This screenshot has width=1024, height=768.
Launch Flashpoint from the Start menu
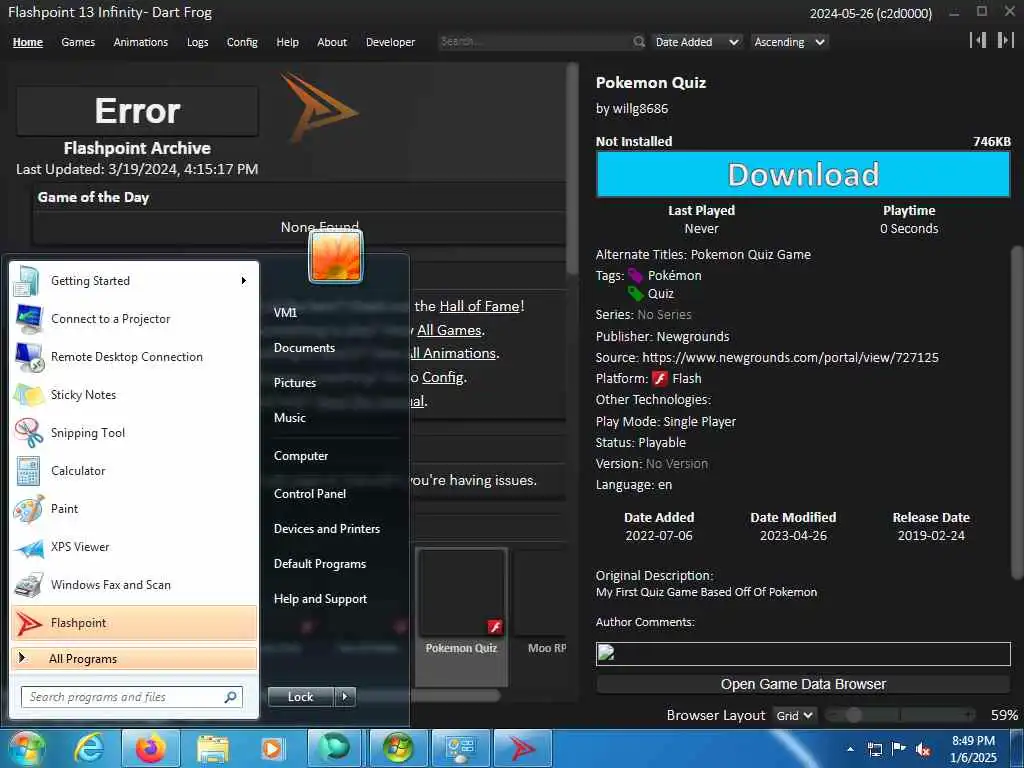[x=134, y=623]
